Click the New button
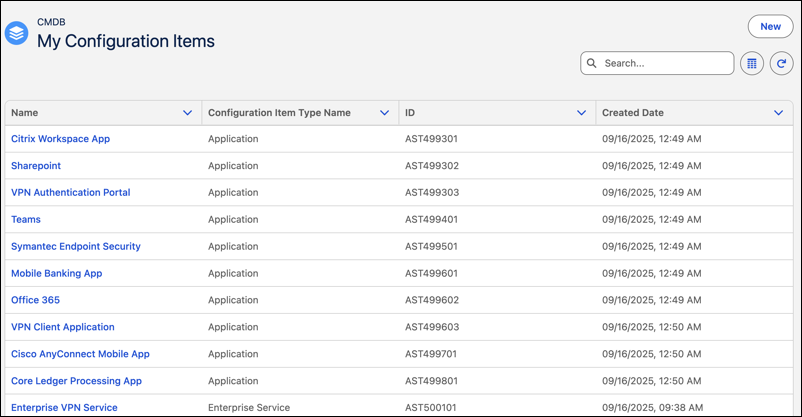802x417 pixels. coord(770,27)
